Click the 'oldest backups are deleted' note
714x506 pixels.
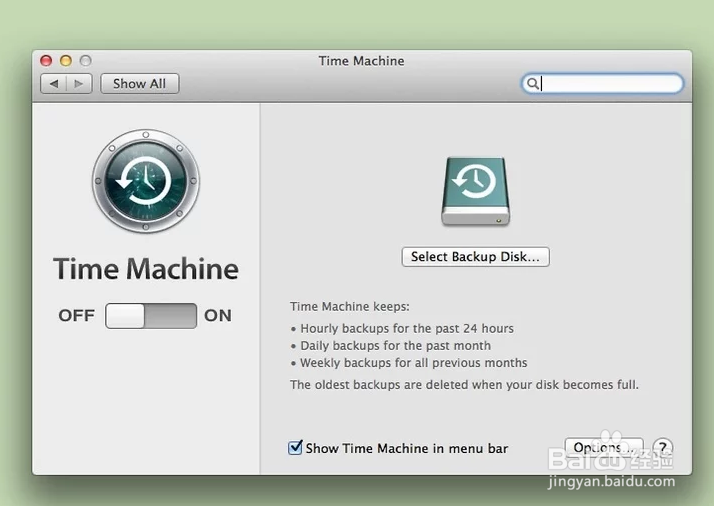(464, 385)
